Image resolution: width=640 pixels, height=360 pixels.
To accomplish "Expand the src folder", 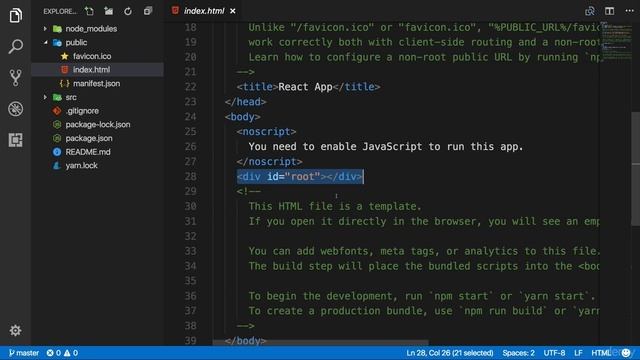I will [x=45, y=97].
